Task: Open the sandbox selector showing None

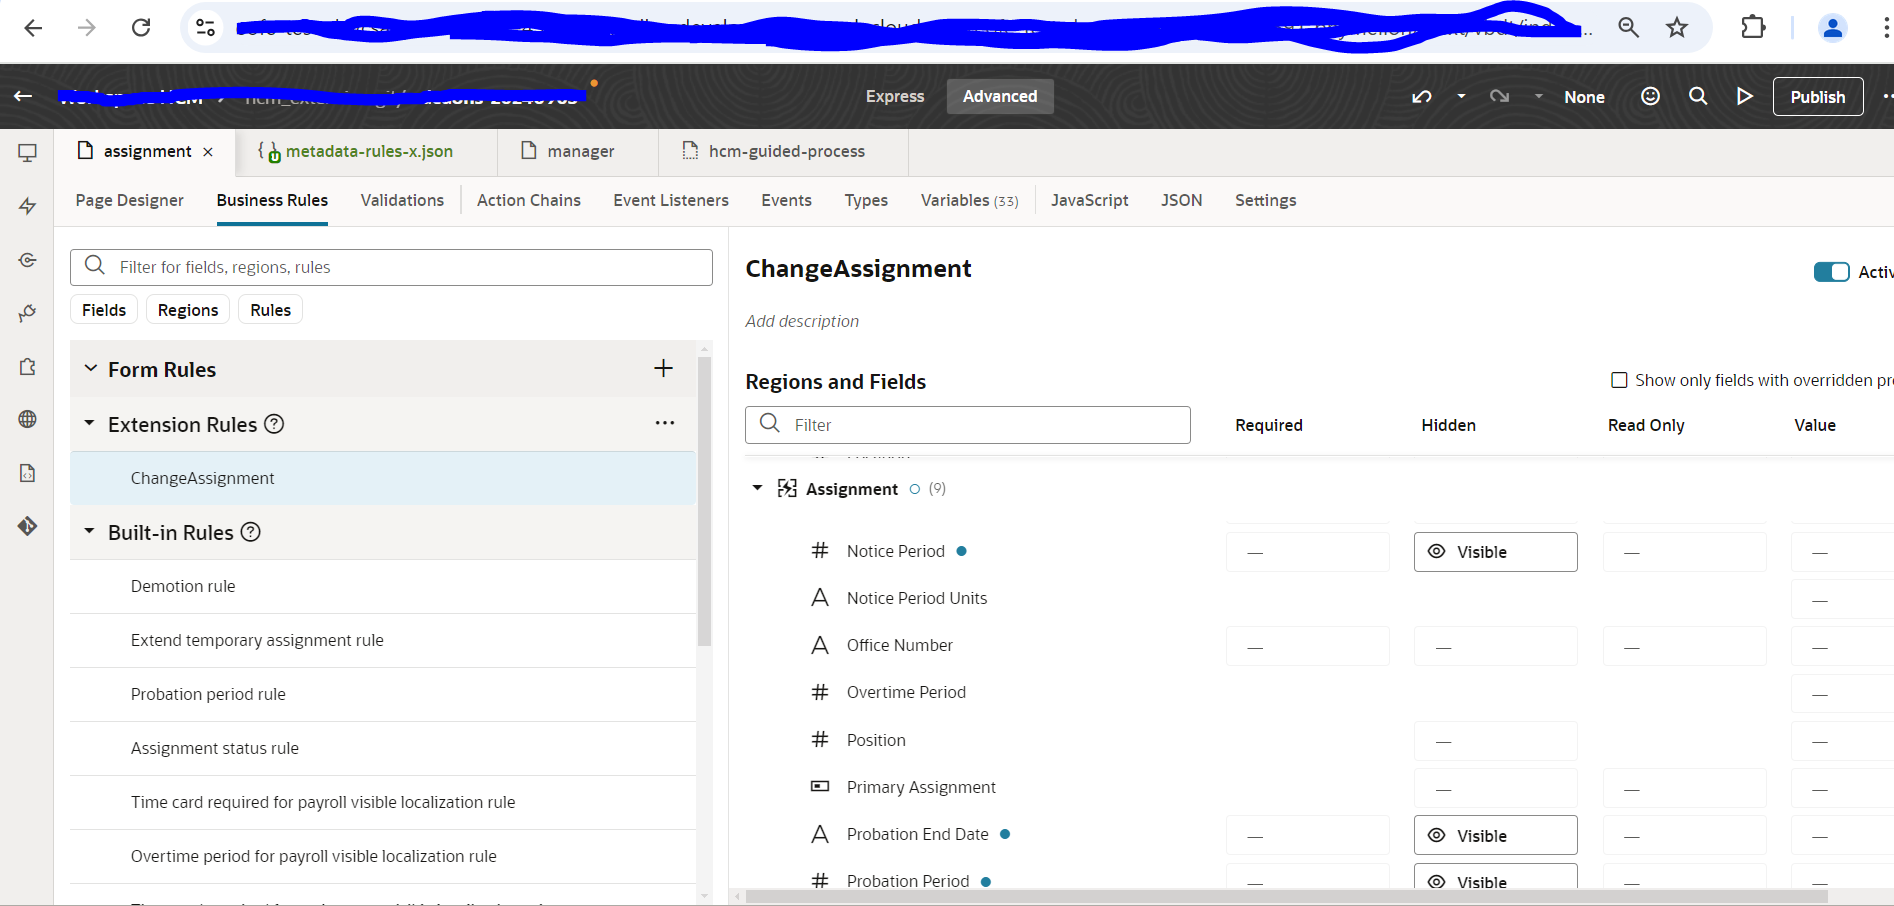Action: point(1584,96)
